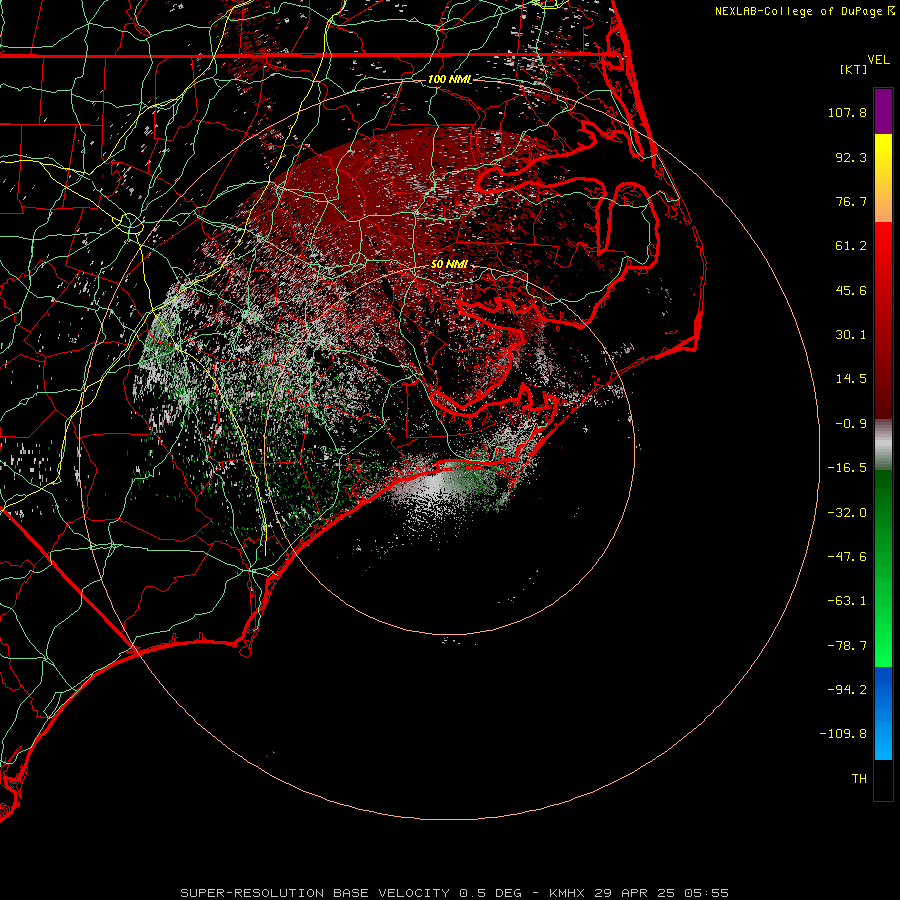Click the -94.2 legend value
Image resolution: width=900 pixels, height=900 pixels.
847,689
